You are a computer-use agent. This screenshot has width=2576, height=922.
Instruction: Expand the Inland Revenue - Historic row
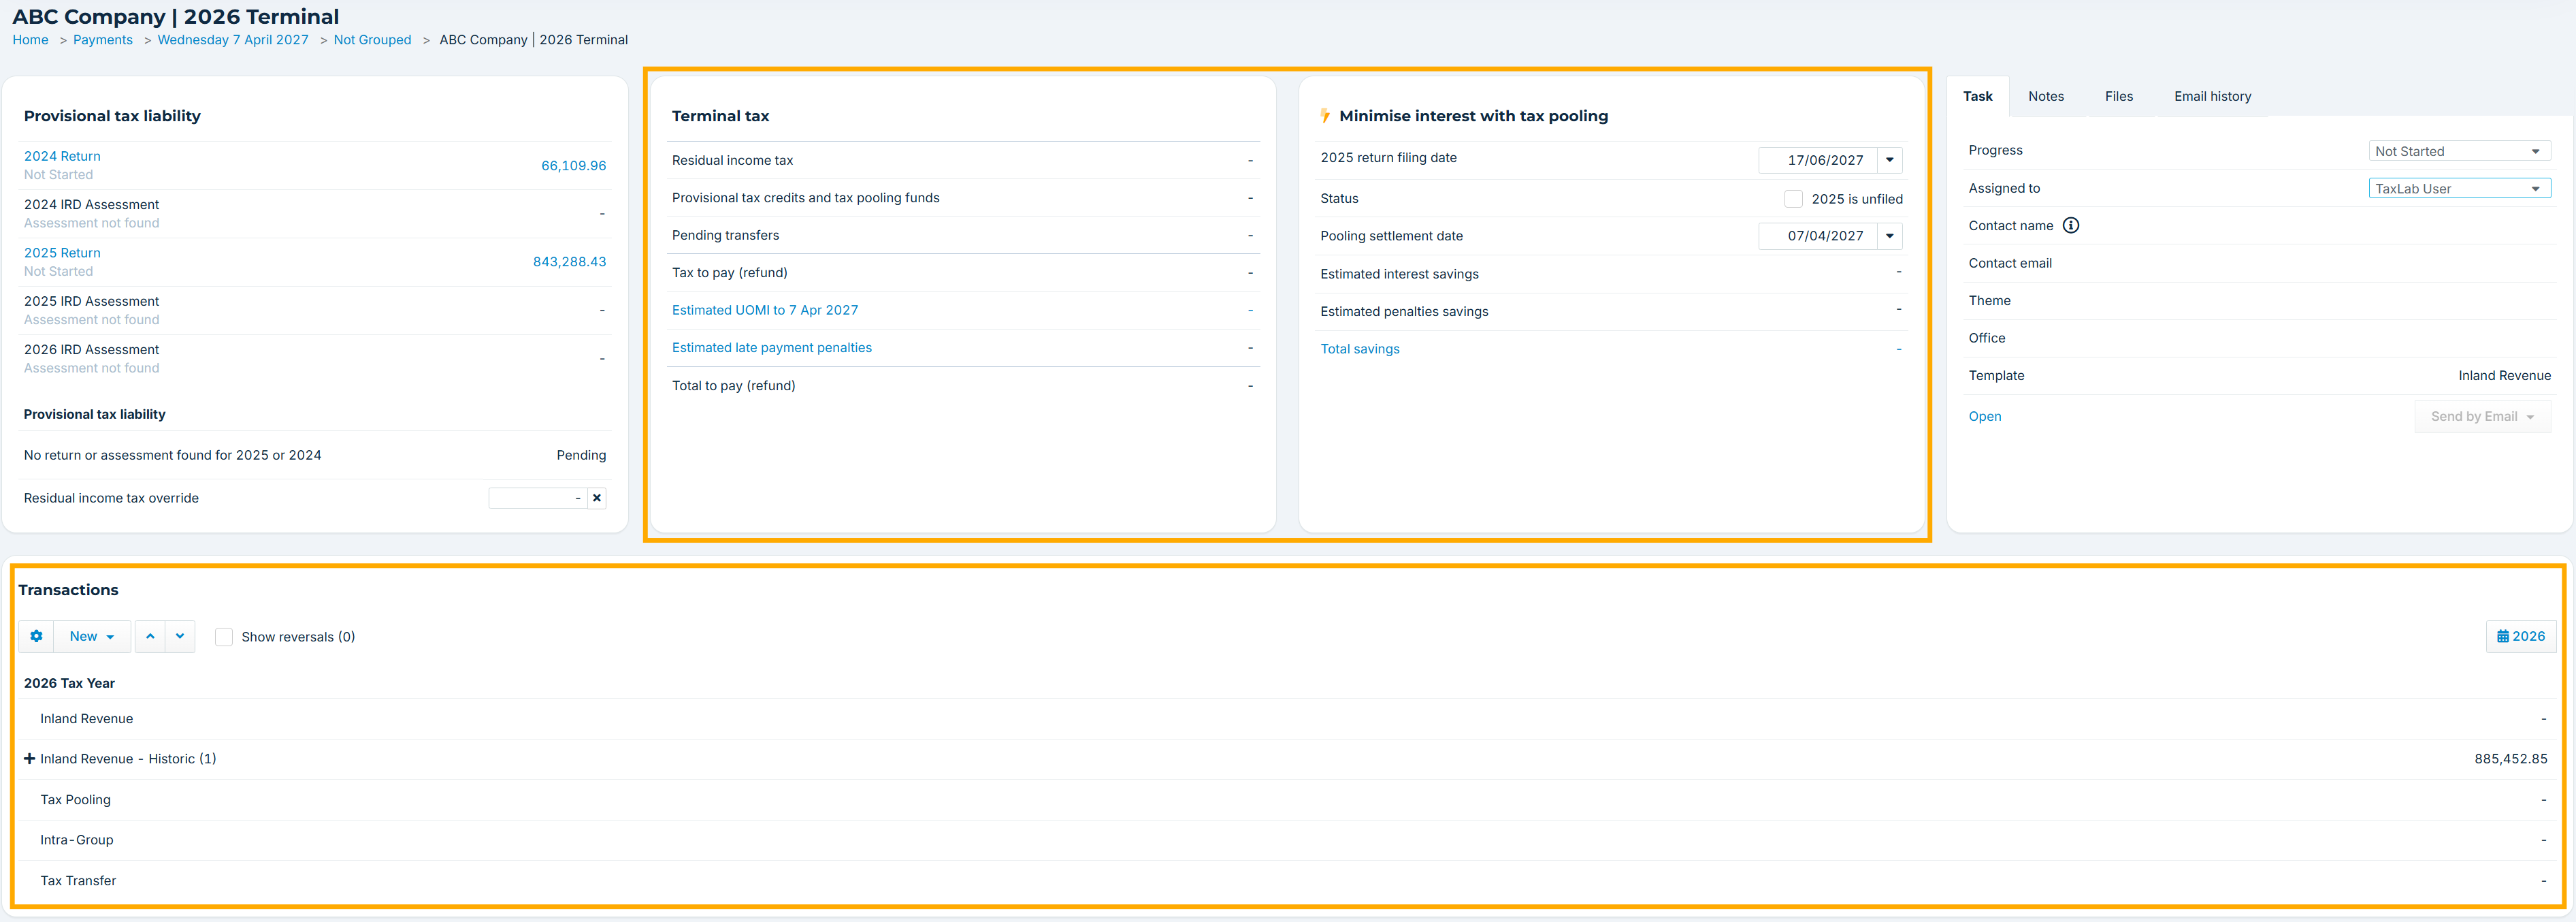pyautogui.click(x=29, y=759)
